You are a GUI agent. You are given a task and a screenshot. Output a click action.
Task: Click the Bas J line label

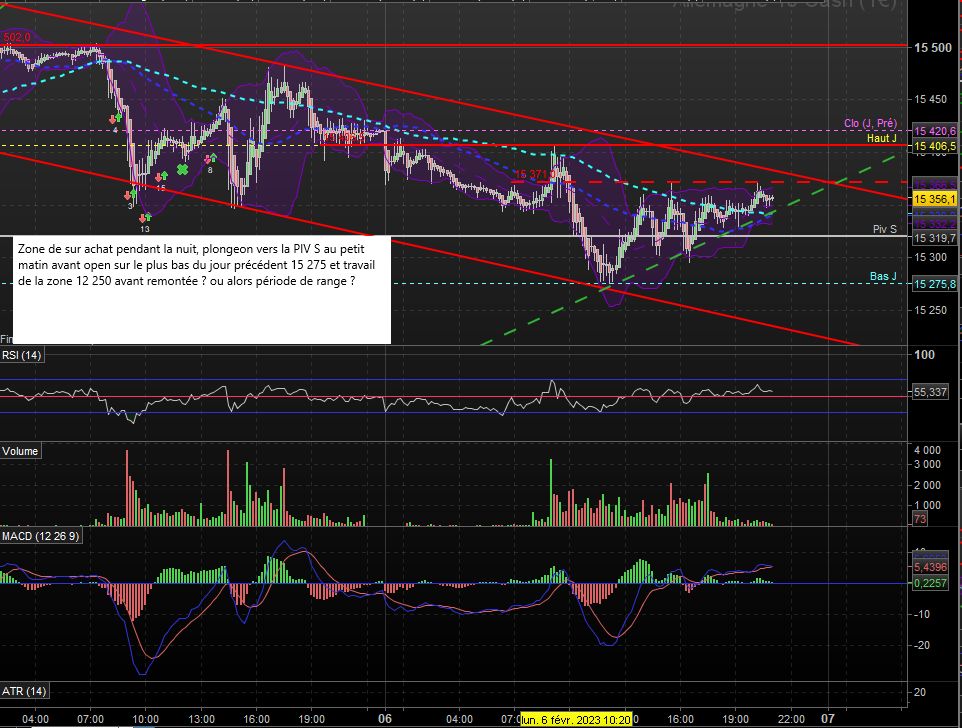883,277
